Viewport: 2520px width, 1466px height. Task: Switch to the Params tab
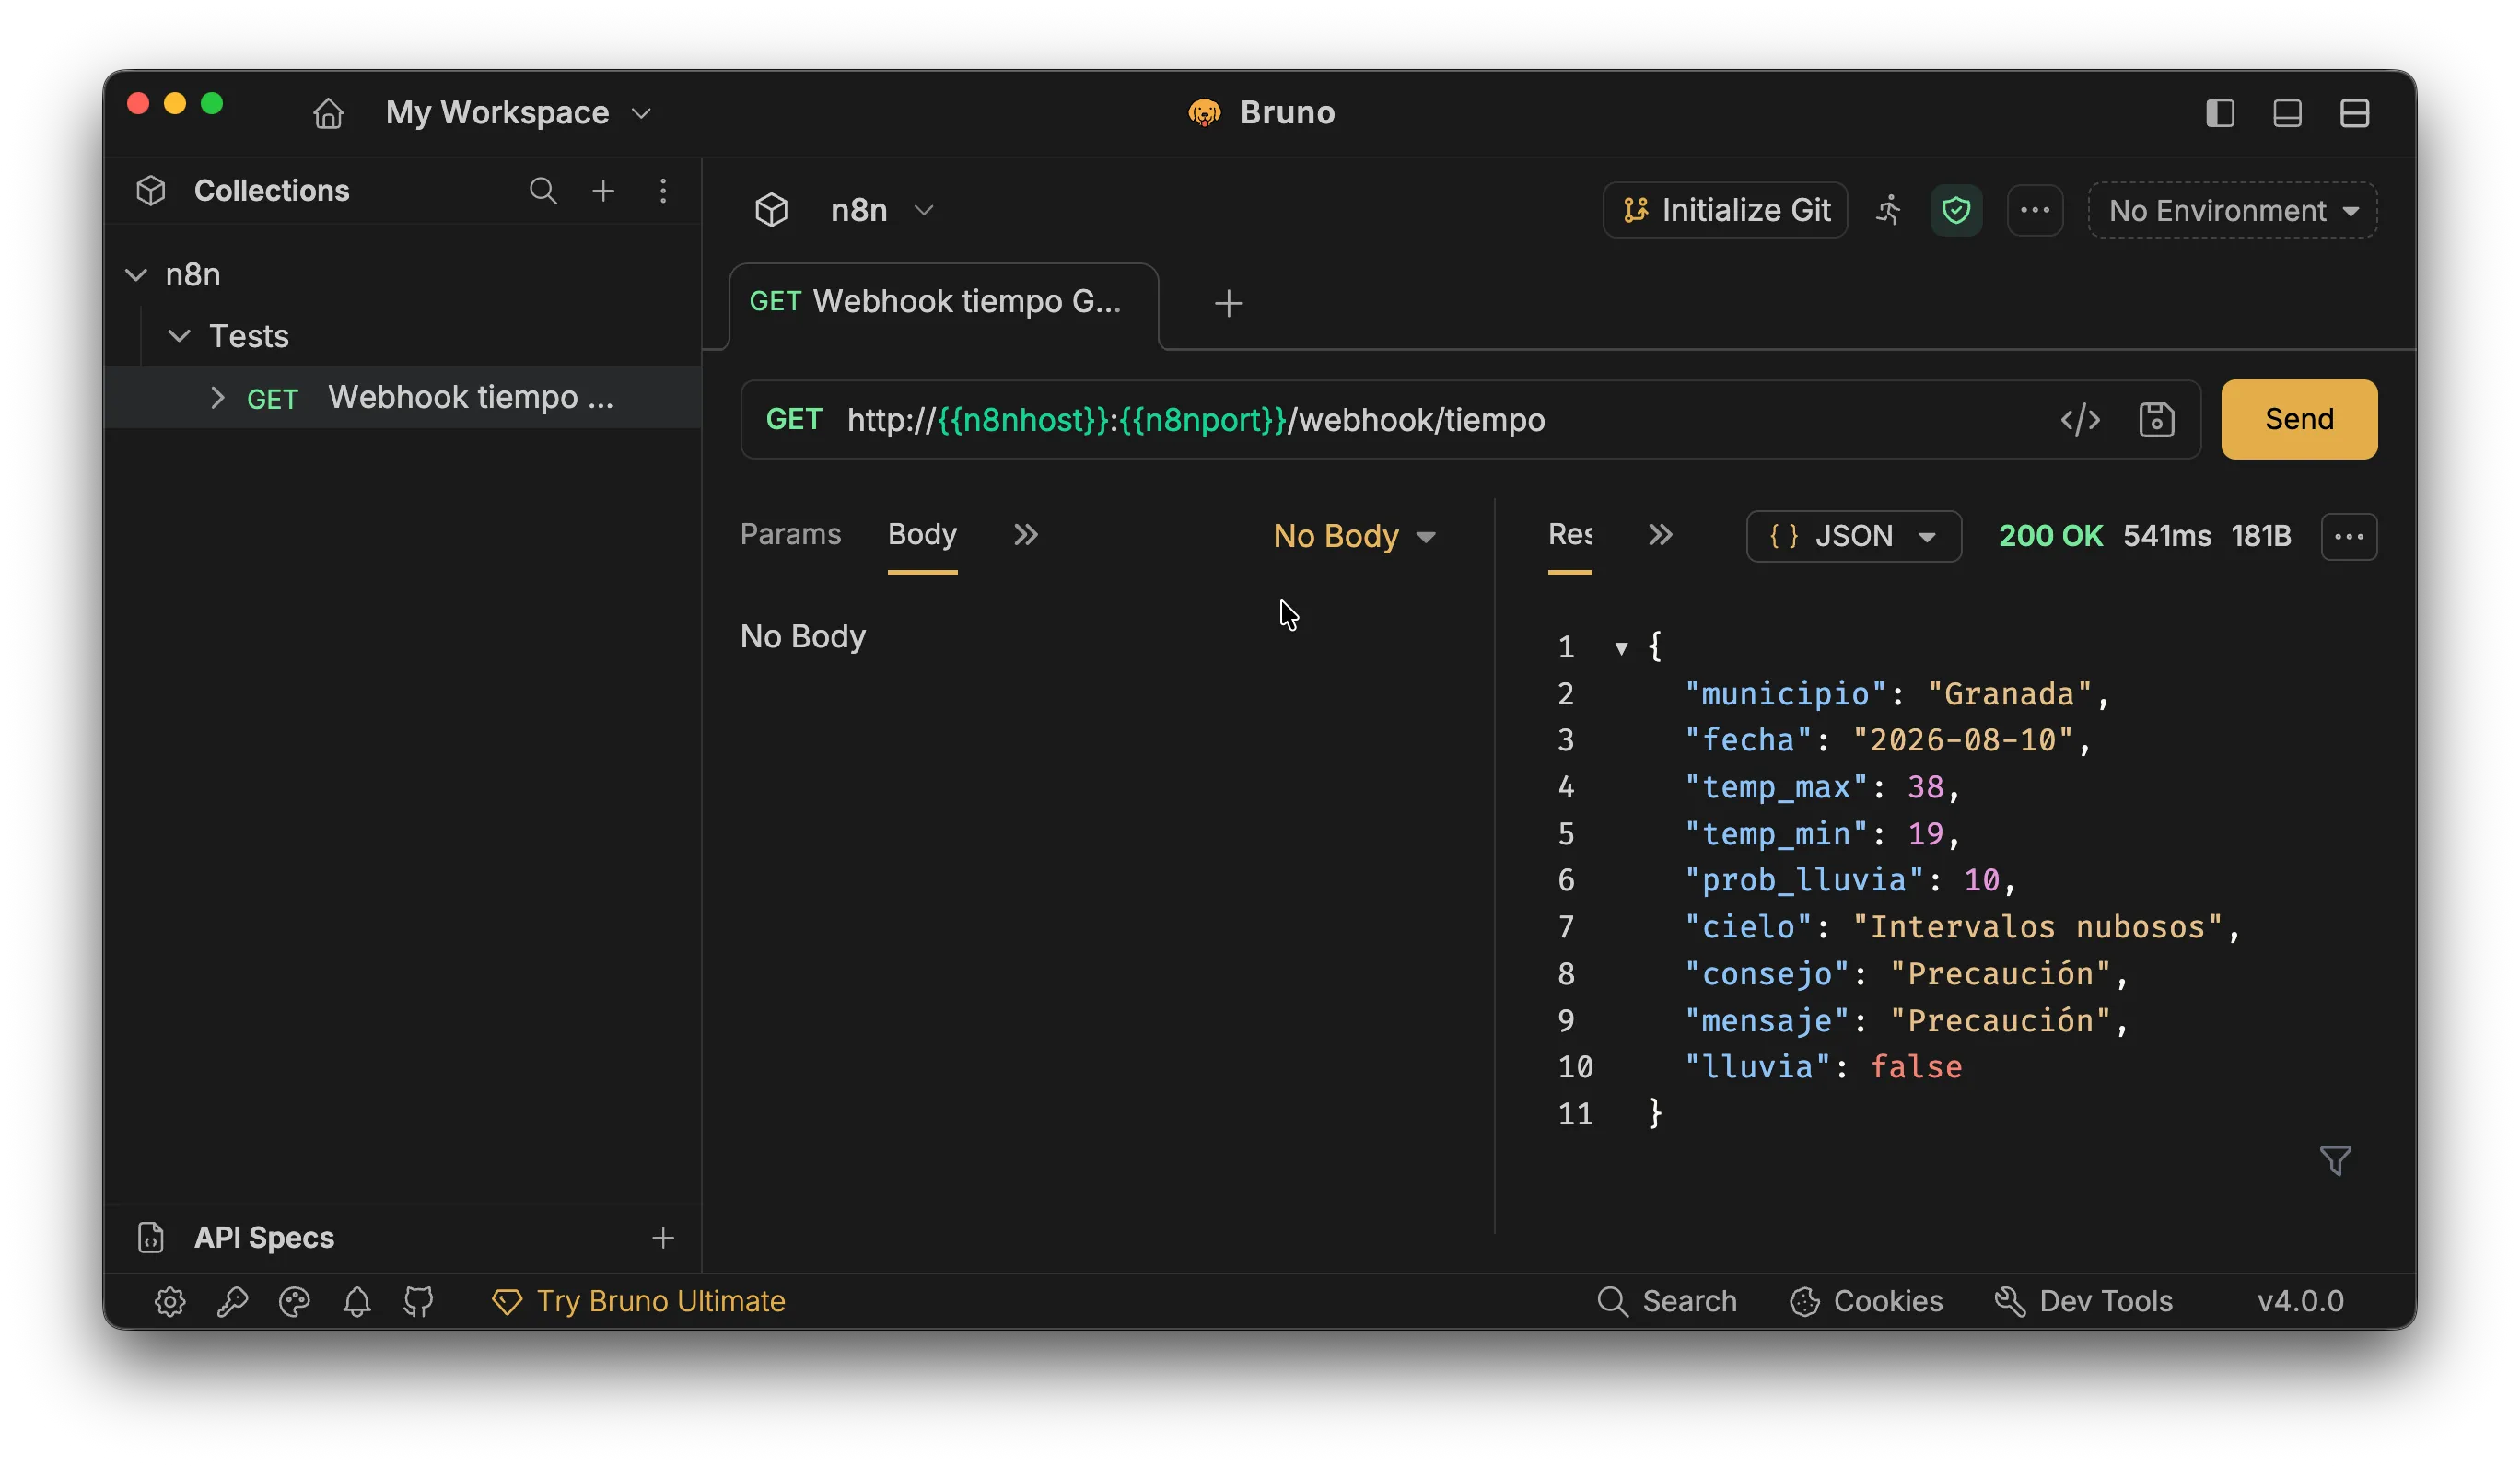[790, 534]
